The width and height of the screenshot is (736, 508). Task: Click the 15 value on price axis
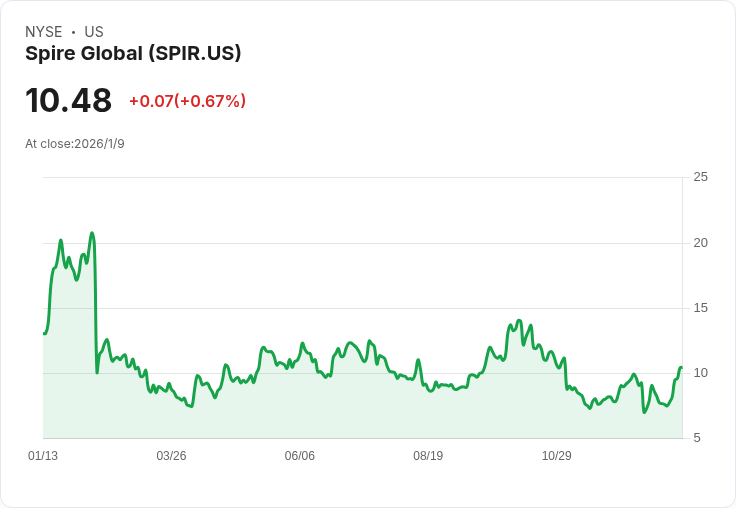pos(701,307)
